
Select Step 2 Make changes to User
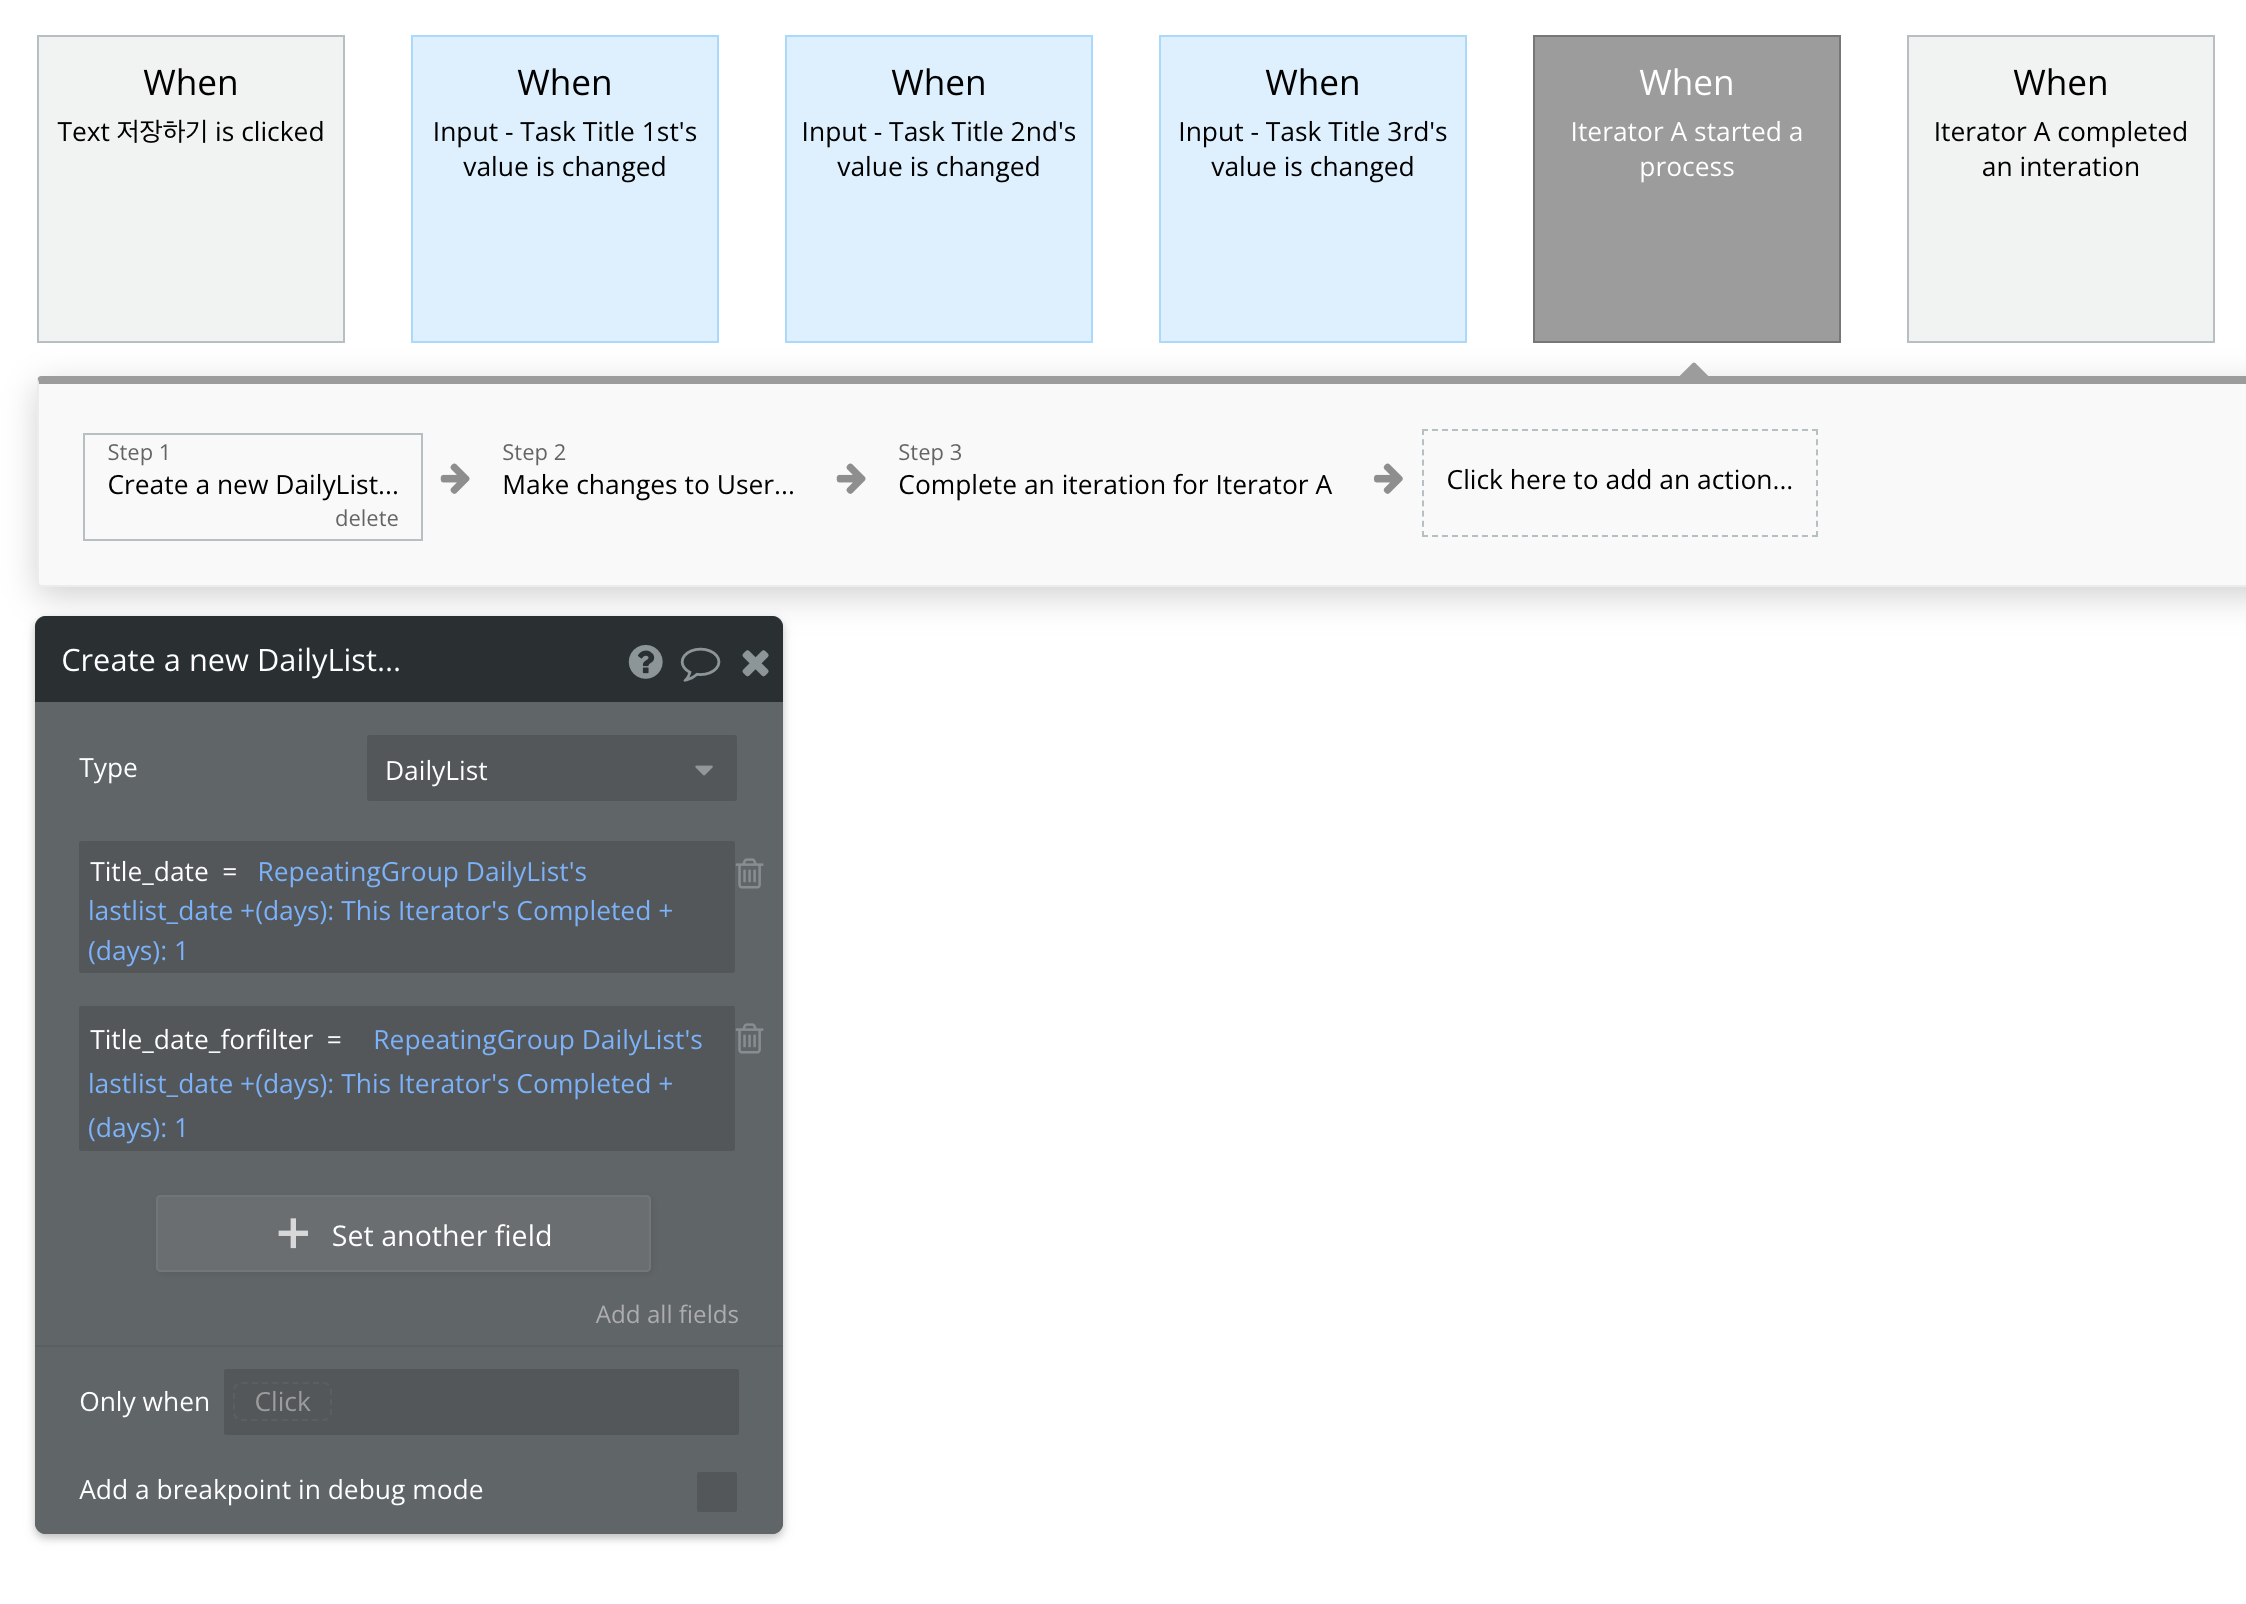click(x=648, y=484)
